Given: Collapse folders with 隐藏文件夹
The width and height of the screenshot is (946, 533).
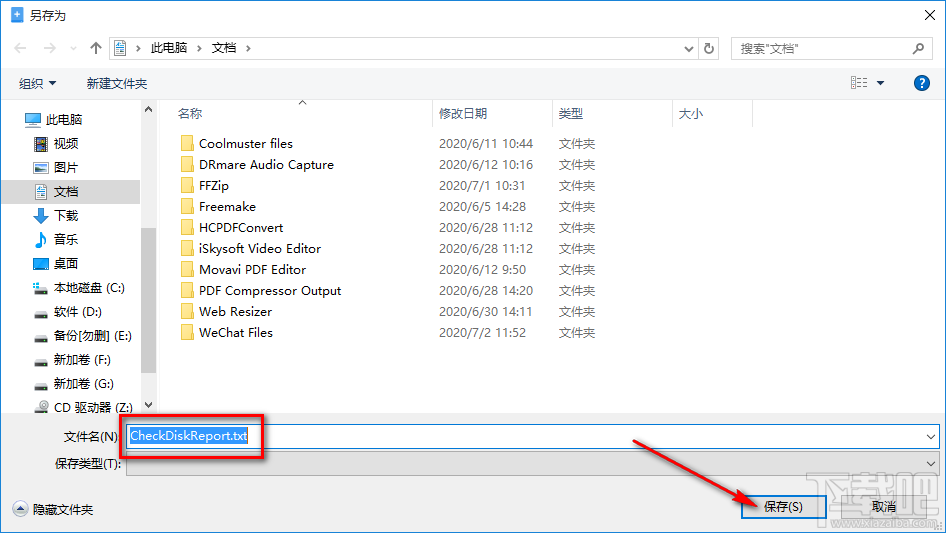Looking at the screenshot, I should click(53, 509).
